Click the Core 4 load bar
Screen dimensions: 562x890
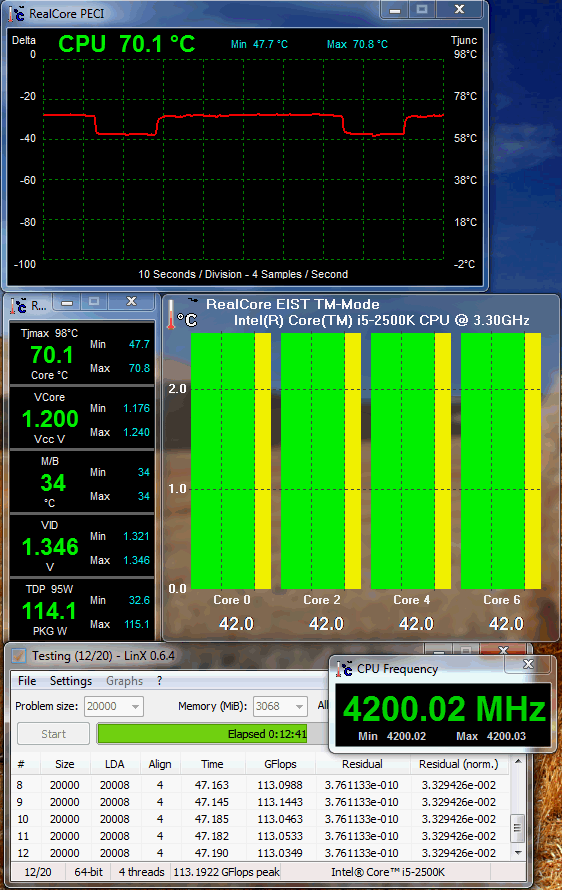click(x=411, y=461)
